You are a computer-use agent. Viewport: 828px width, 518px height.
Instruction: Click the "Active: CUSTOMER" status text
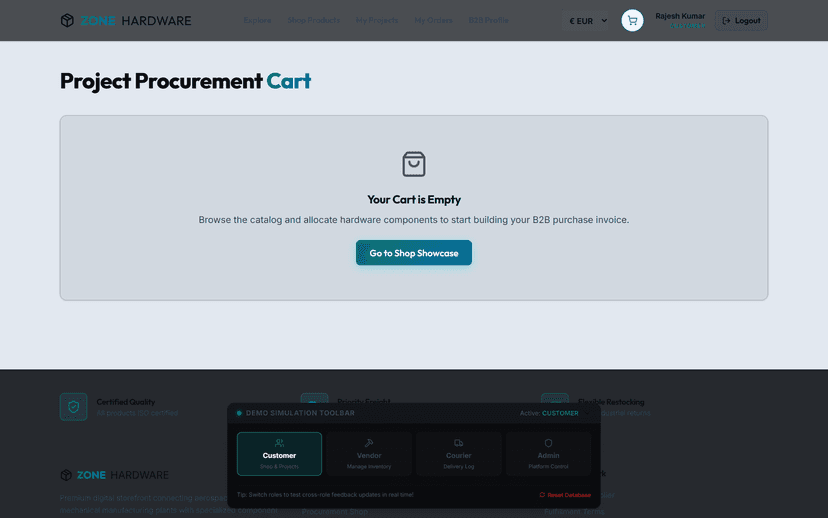point(549,413)
